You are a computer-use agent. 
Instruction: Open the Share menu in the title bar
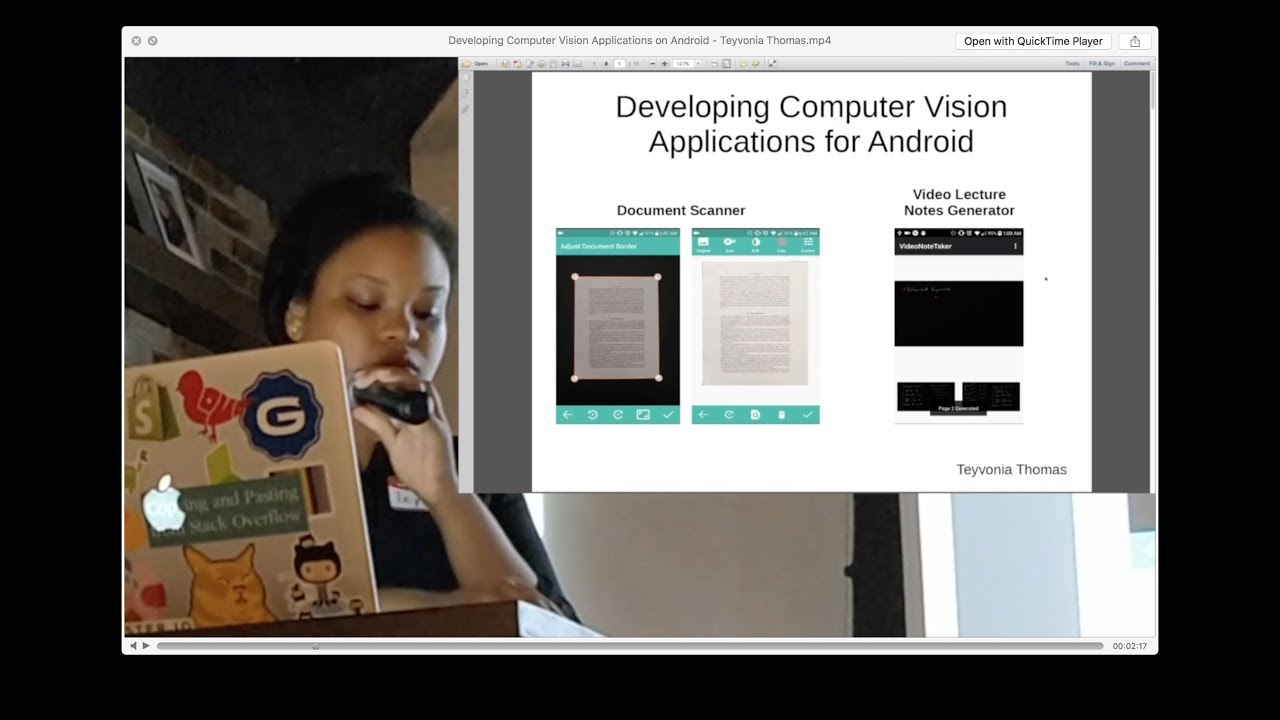point(1135,41)
